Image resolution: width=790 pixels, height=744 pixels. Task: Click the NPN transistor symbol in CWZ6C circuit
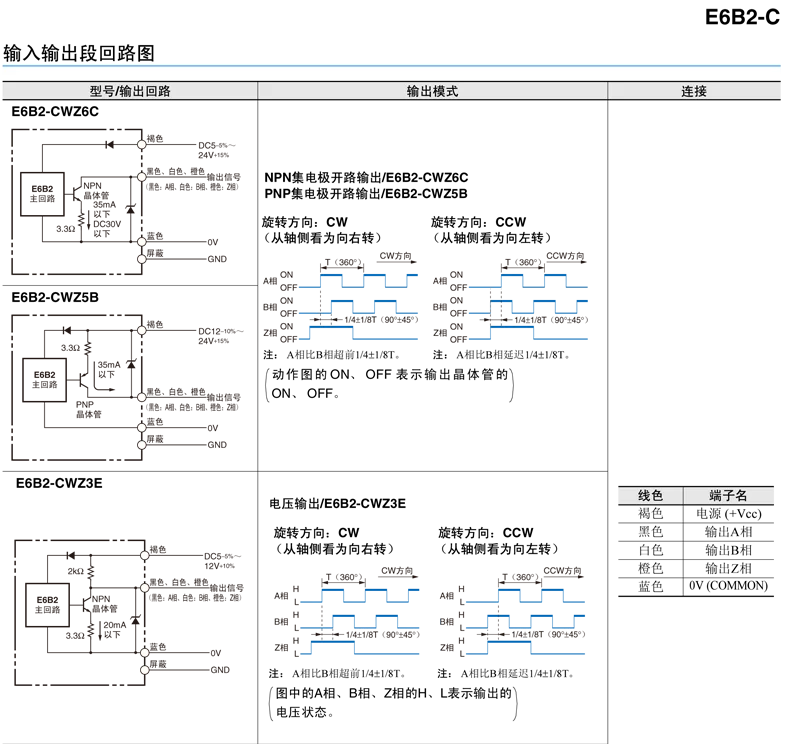(77, 194)
